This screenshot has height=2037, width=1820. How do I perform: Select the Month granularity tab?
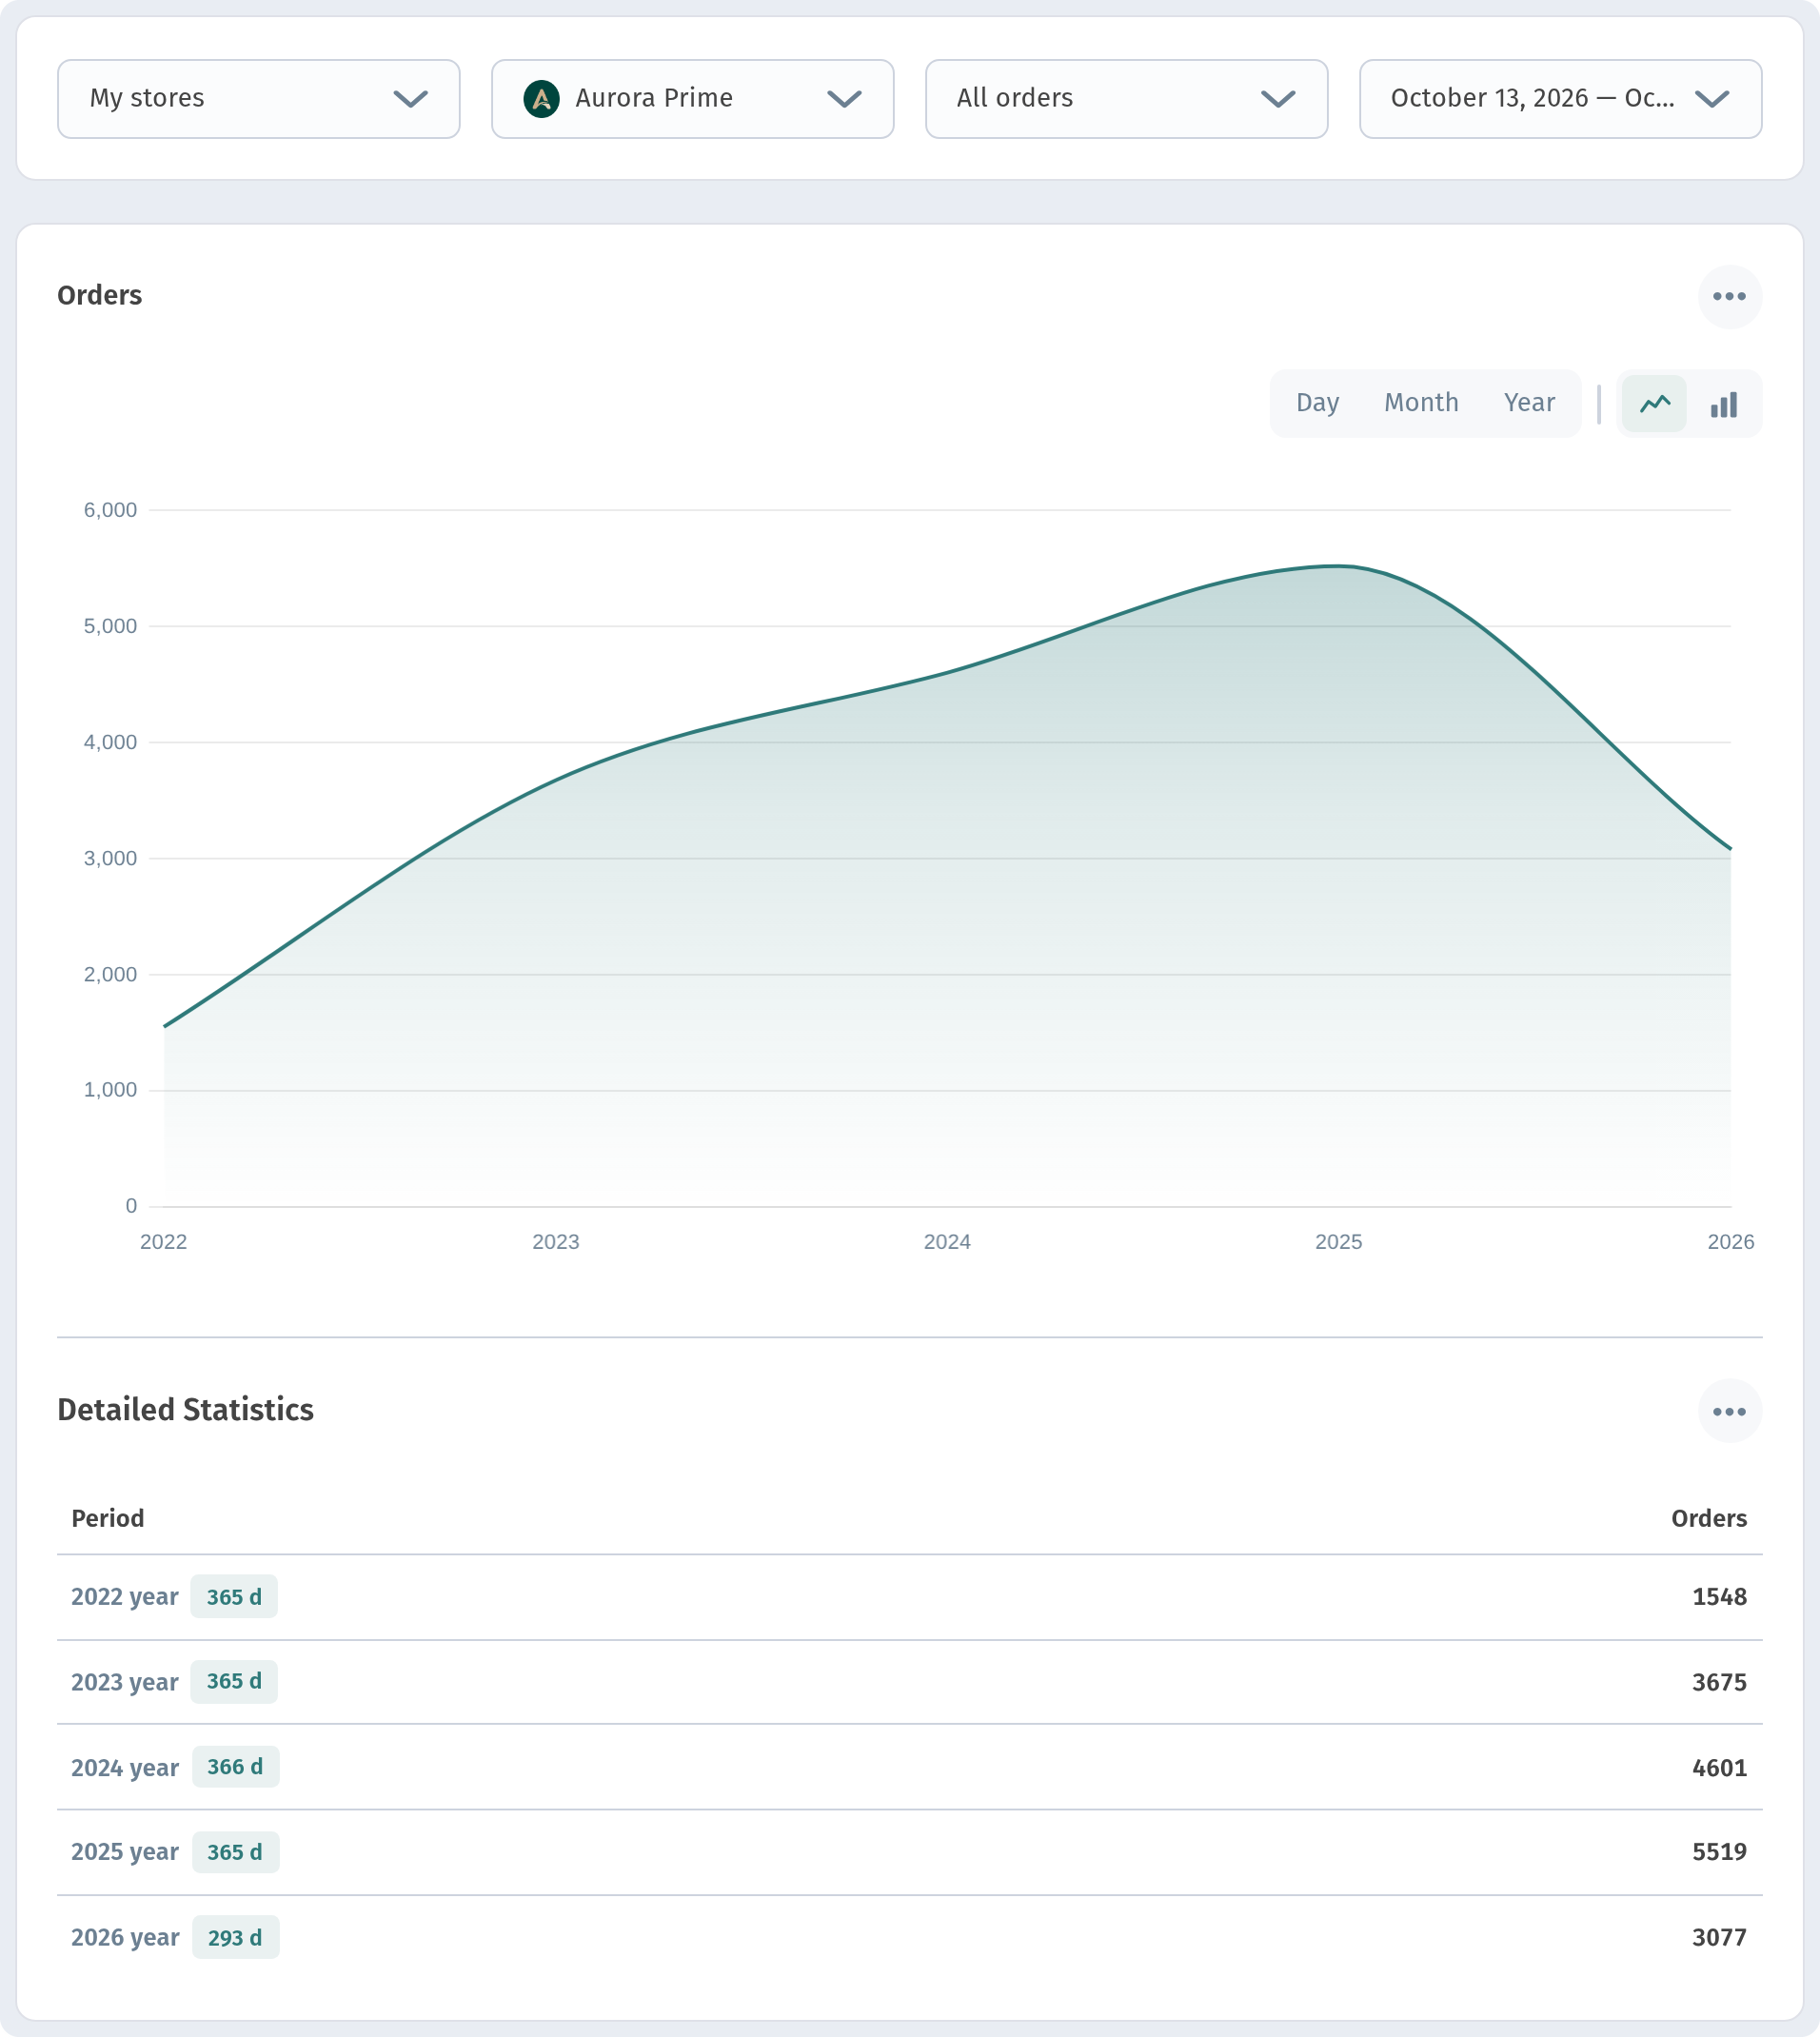point(1421,403)
